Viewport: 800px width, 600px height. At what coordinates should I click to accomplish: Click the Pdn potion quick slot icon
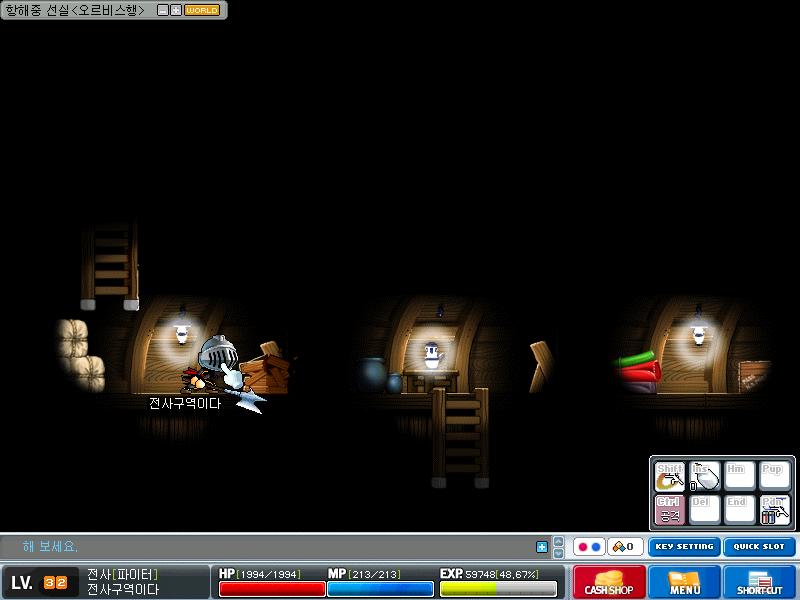point(774,510)
